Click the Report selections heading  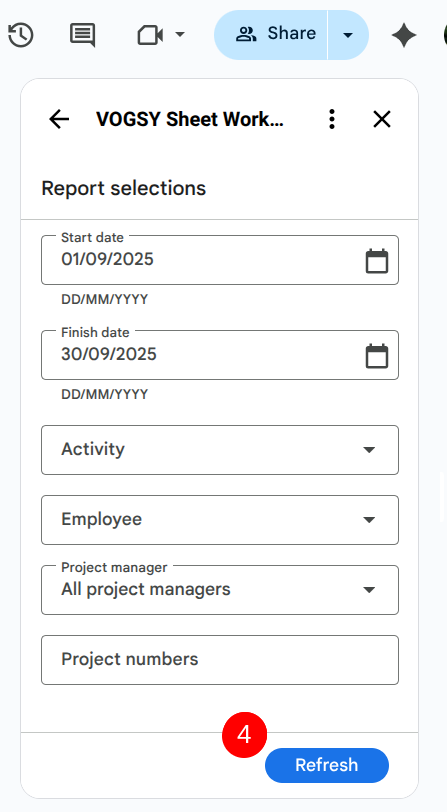click(124, 188)
